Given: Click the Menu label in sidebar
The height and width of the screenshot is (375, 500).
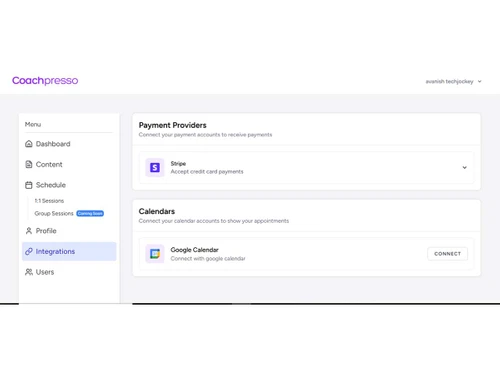Looking at the screenshot, I should tap(33, 124).
